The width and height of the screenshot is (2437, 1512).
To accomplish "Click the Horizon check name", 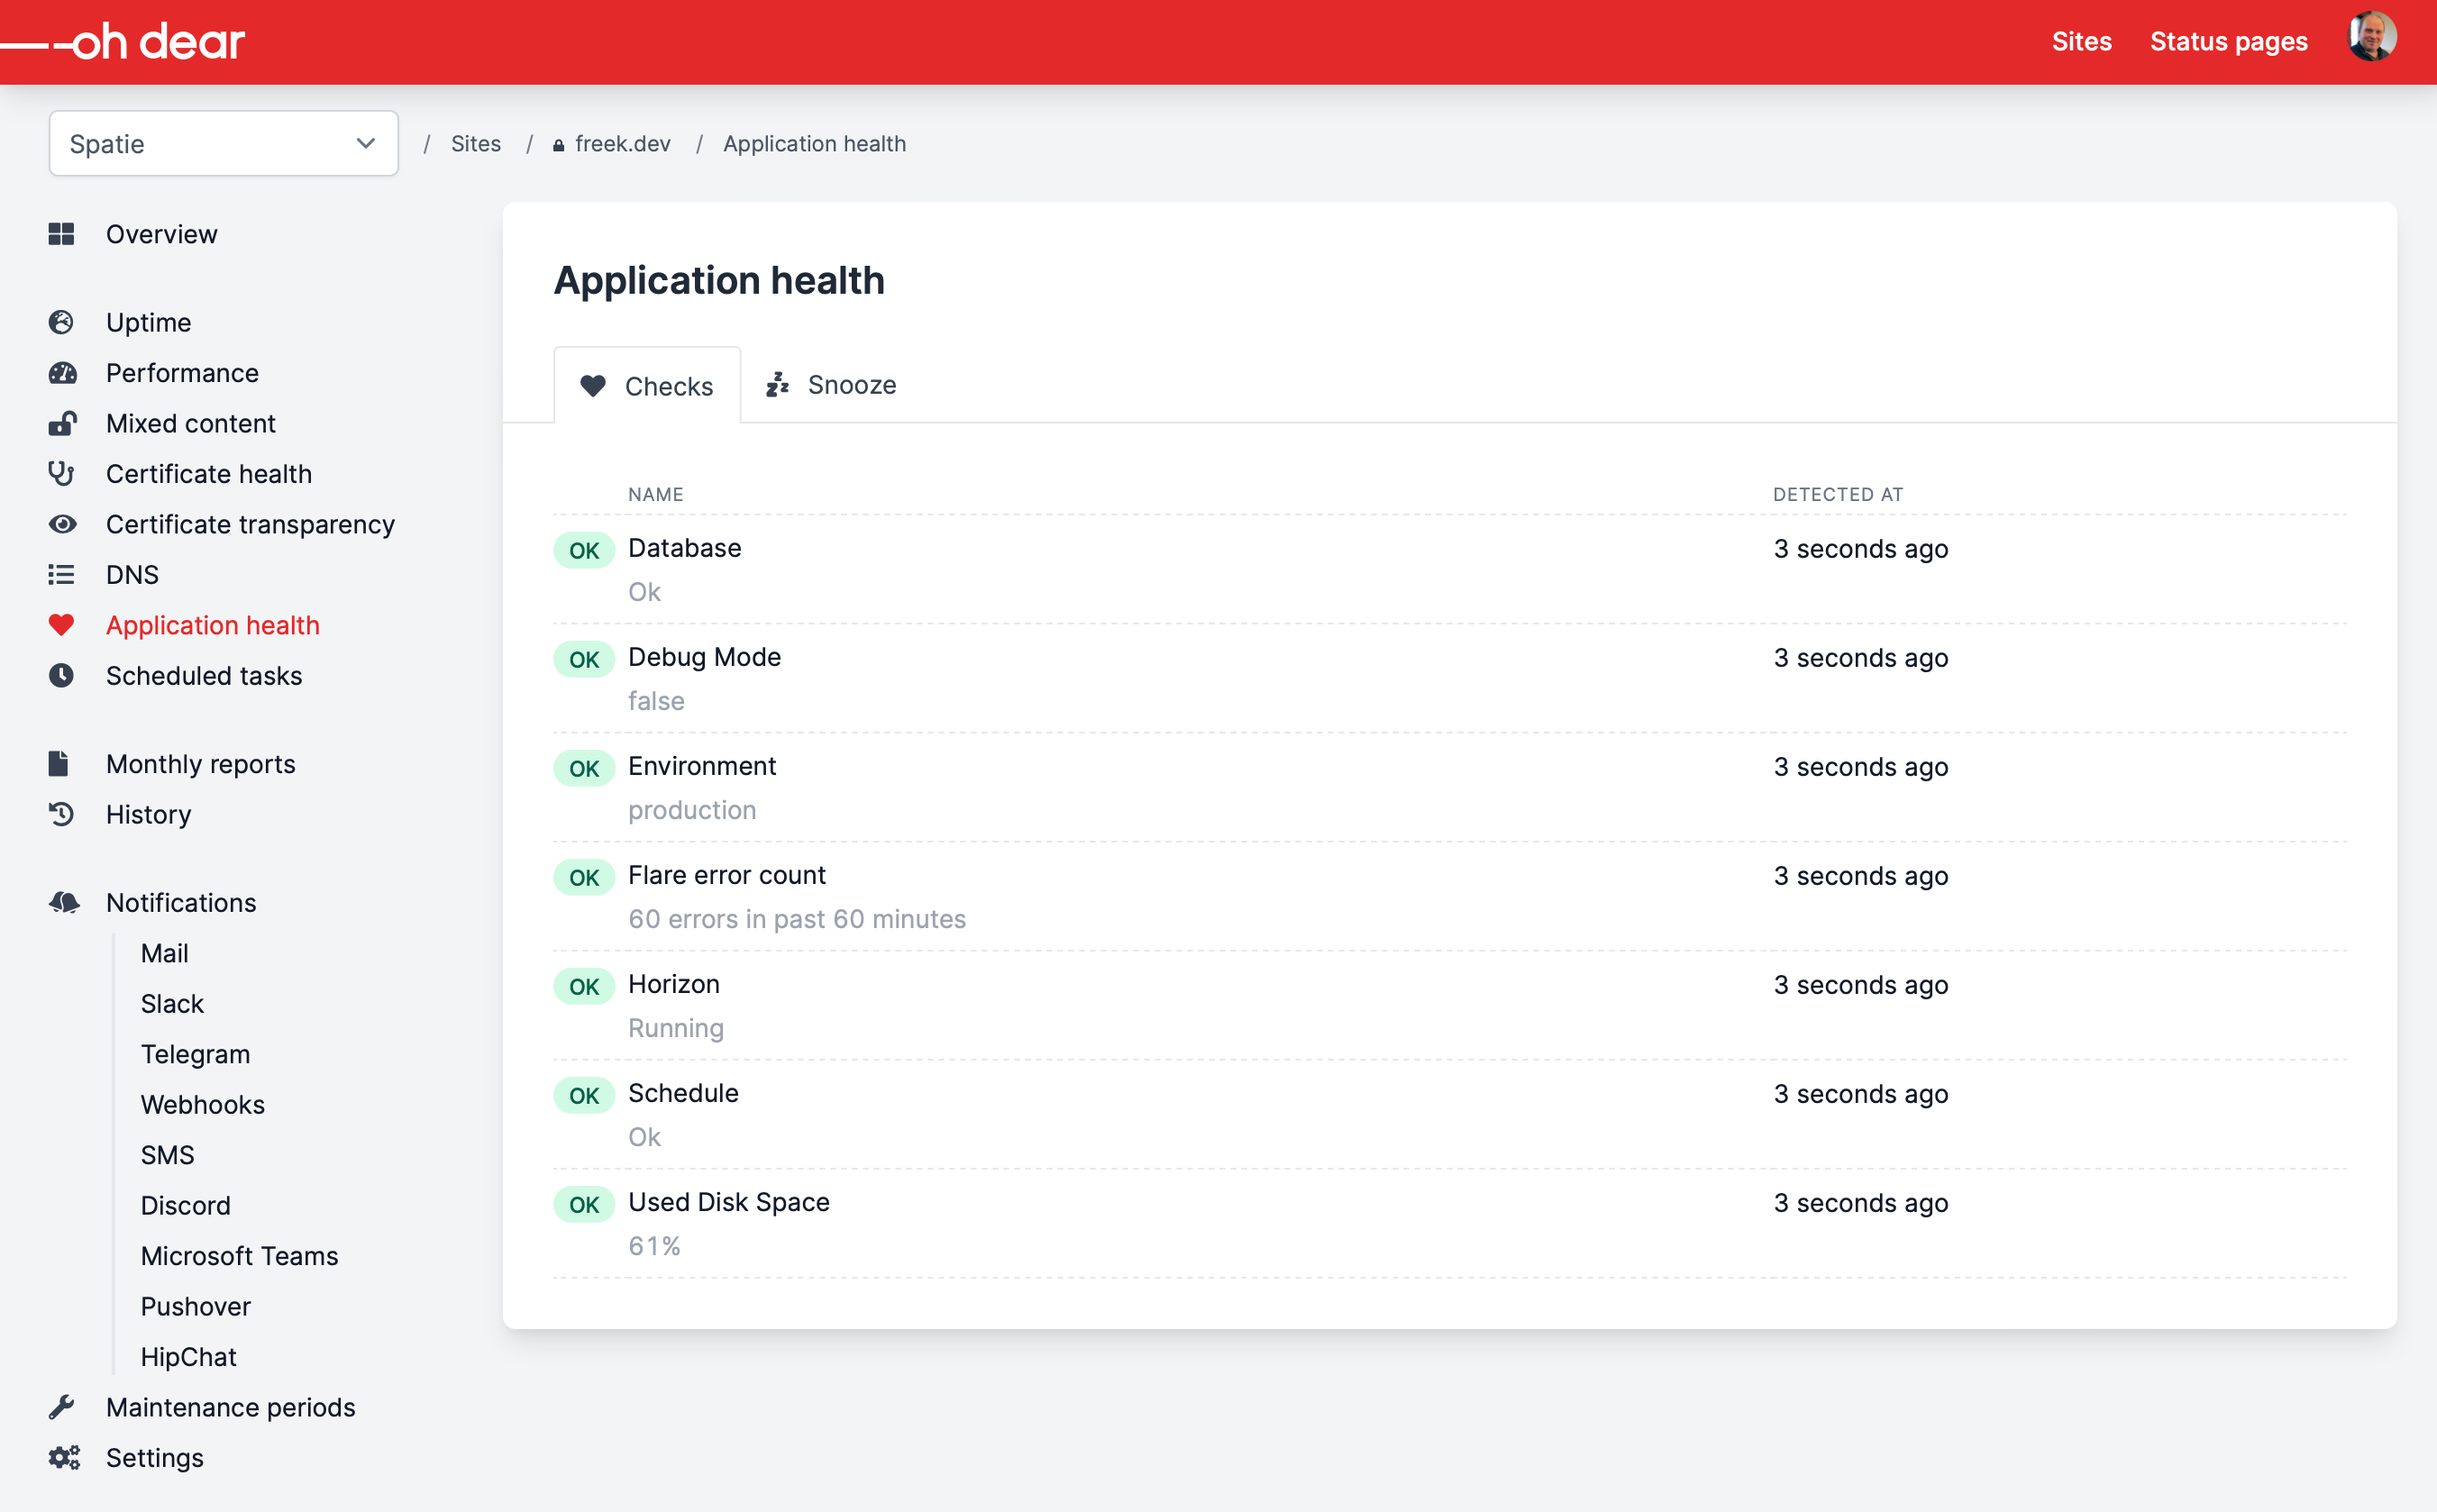I will tap(674, 984).
